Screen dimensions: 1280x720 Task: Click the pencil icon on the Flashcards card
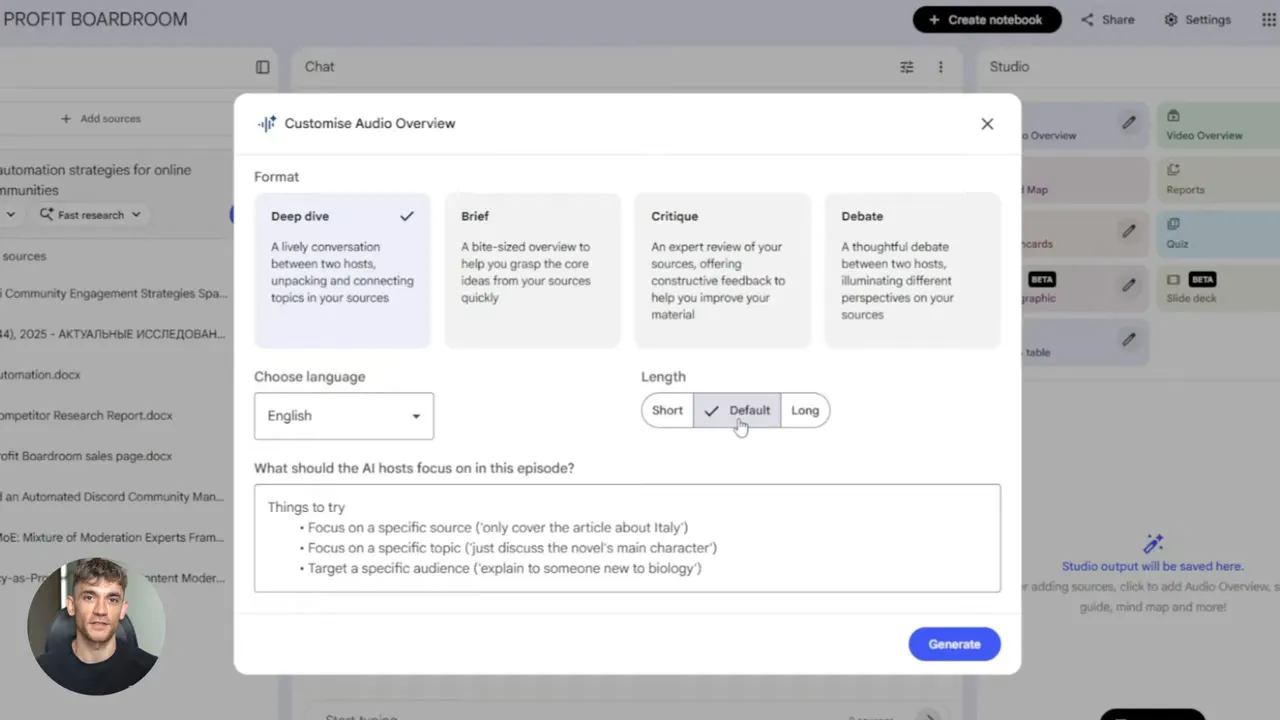1129,231
